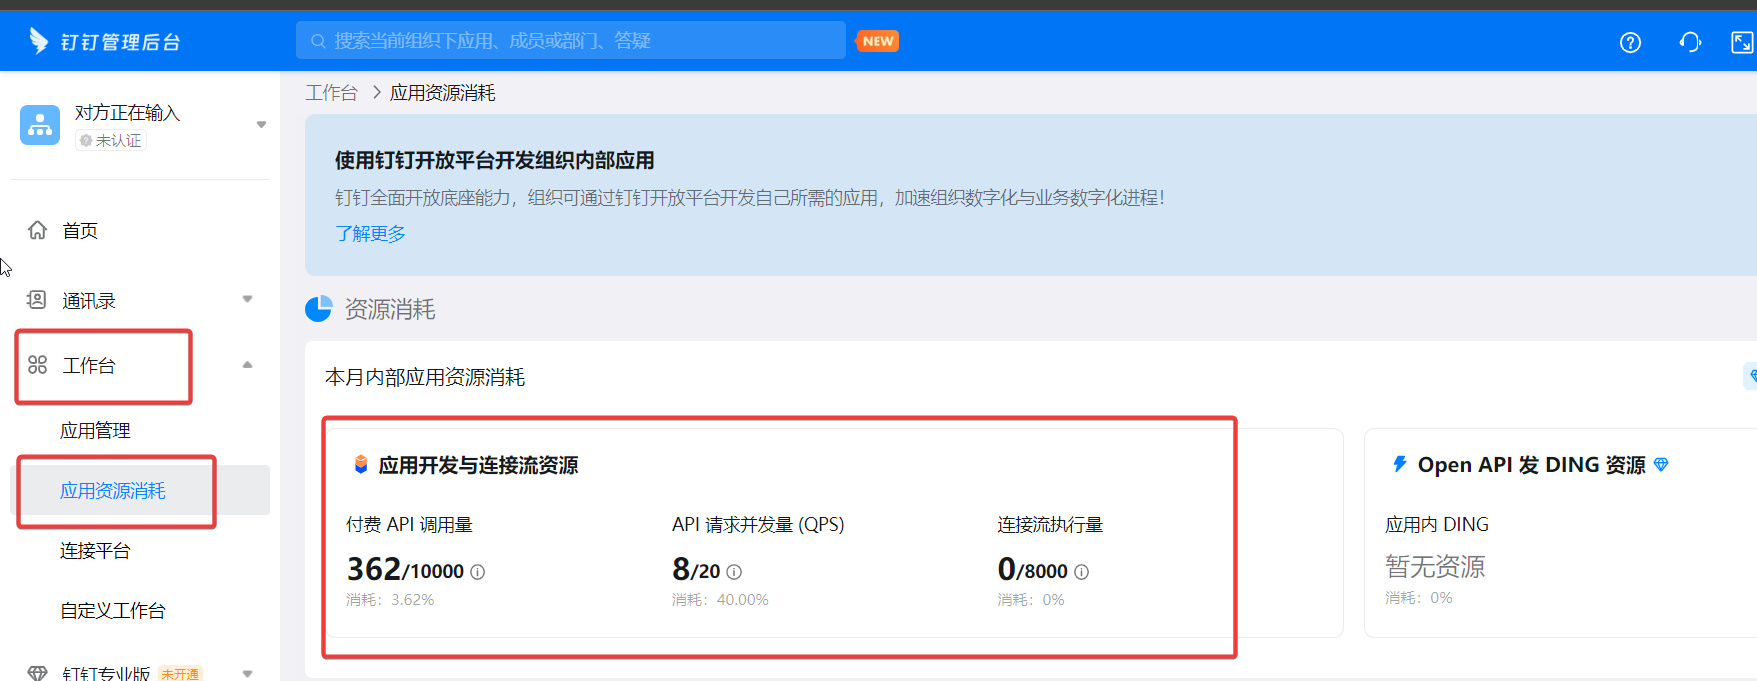
Task: Open 通讯录 menu in sidebar
Action: (x=89, y=301)
